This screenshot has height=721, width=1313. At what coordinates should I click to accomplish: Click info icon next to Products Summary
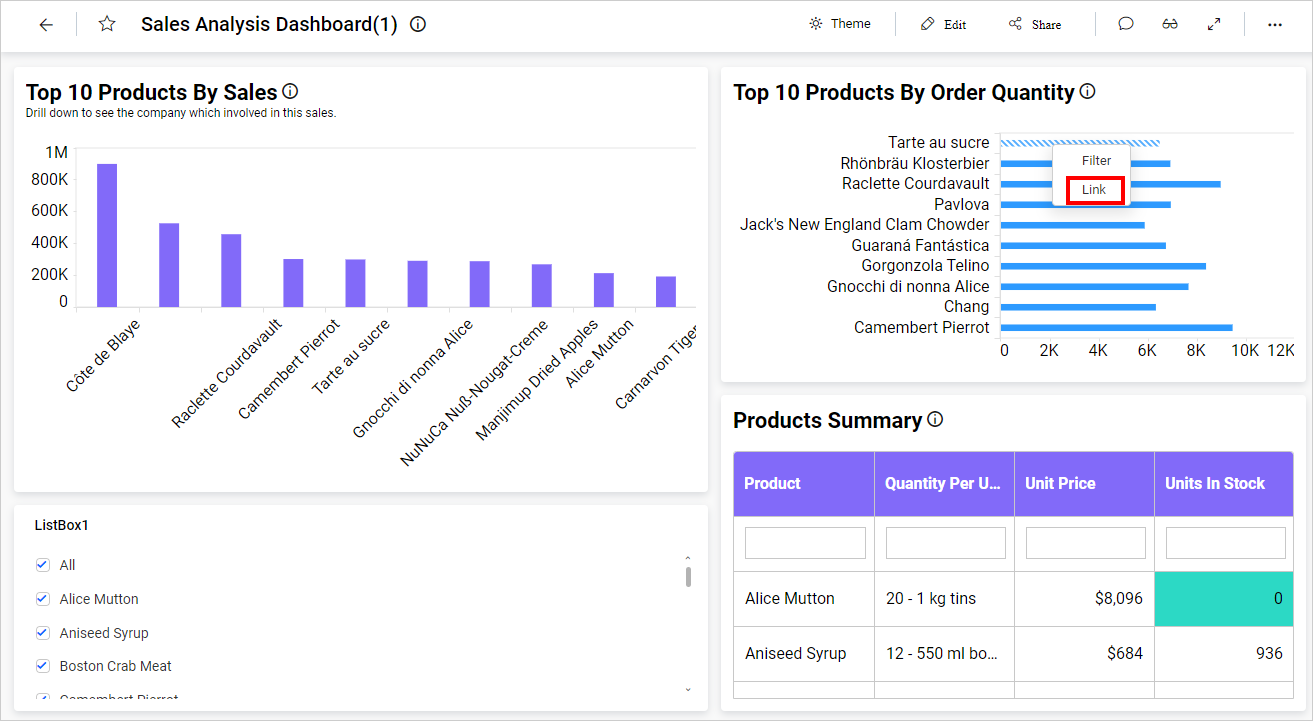click(x=935, y=420)
